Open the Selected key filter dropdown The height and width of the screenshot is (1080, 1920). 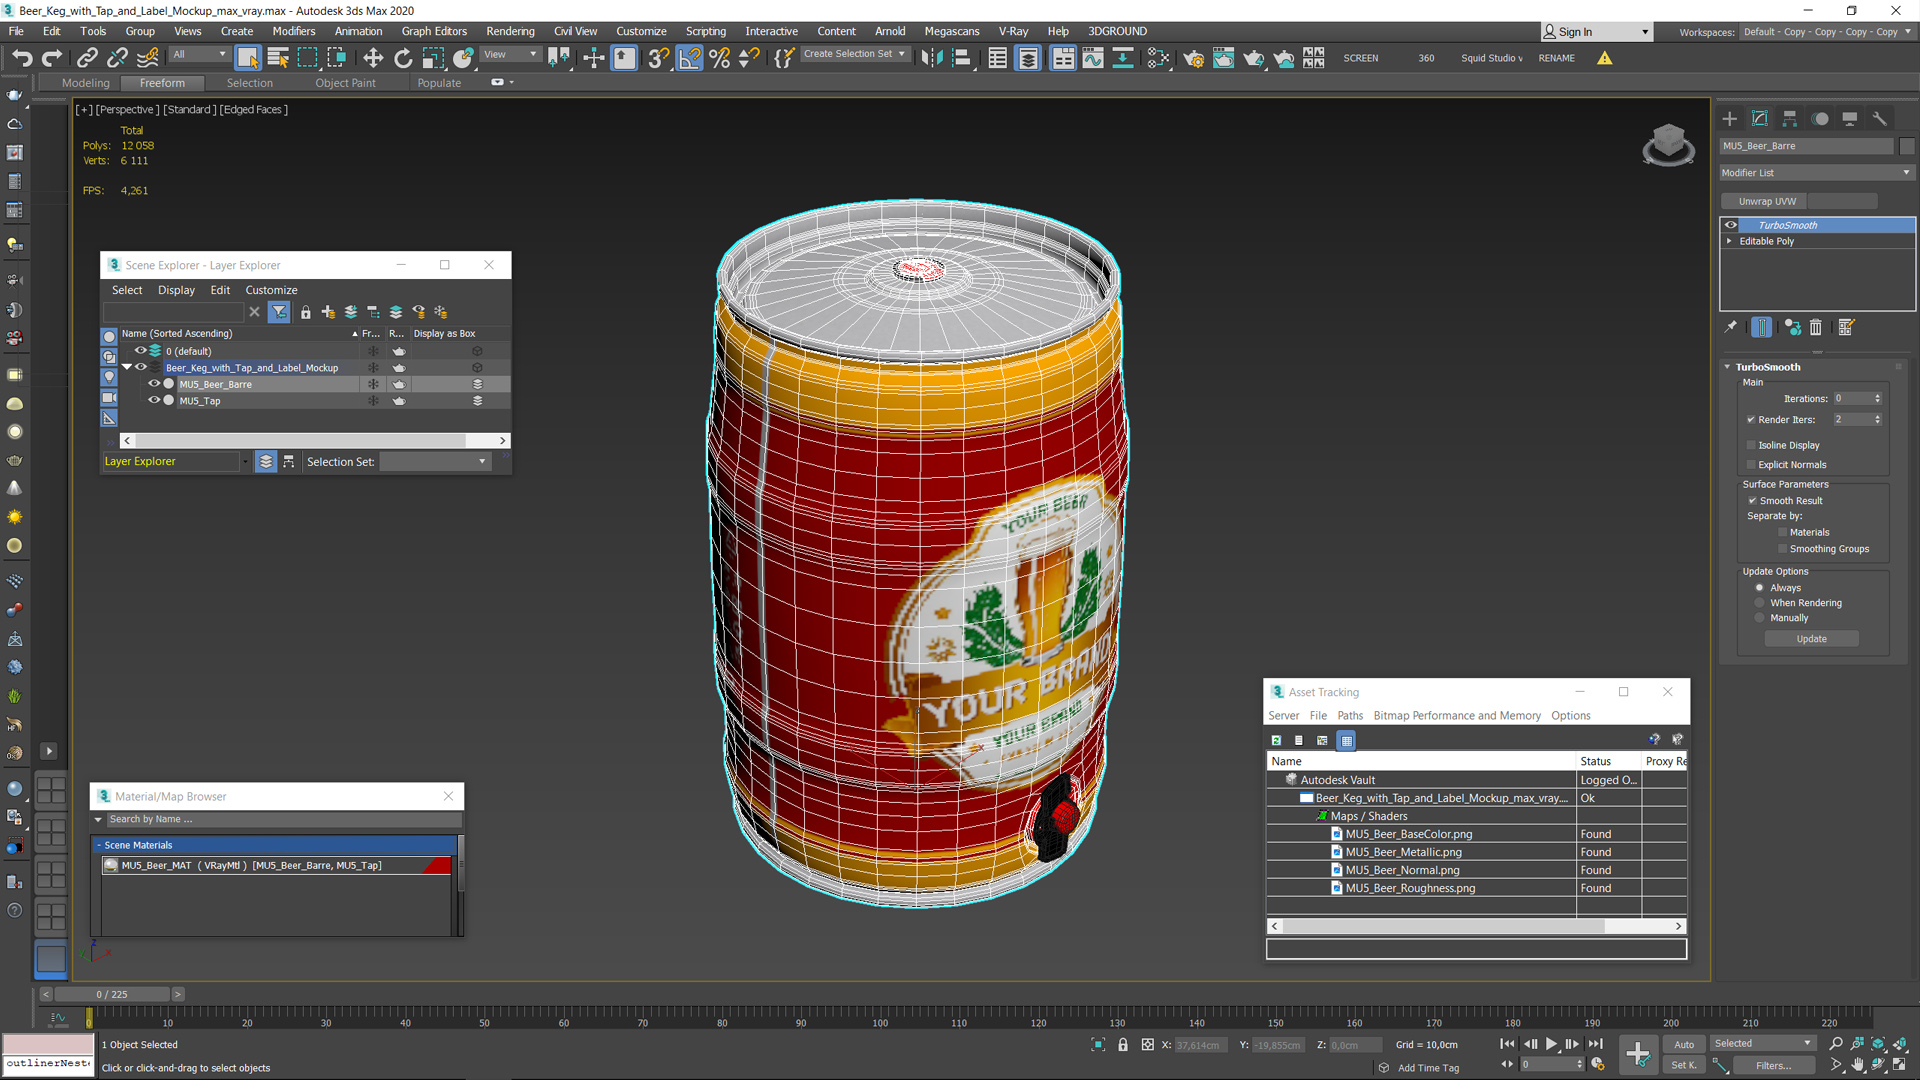(1762, 1043)
